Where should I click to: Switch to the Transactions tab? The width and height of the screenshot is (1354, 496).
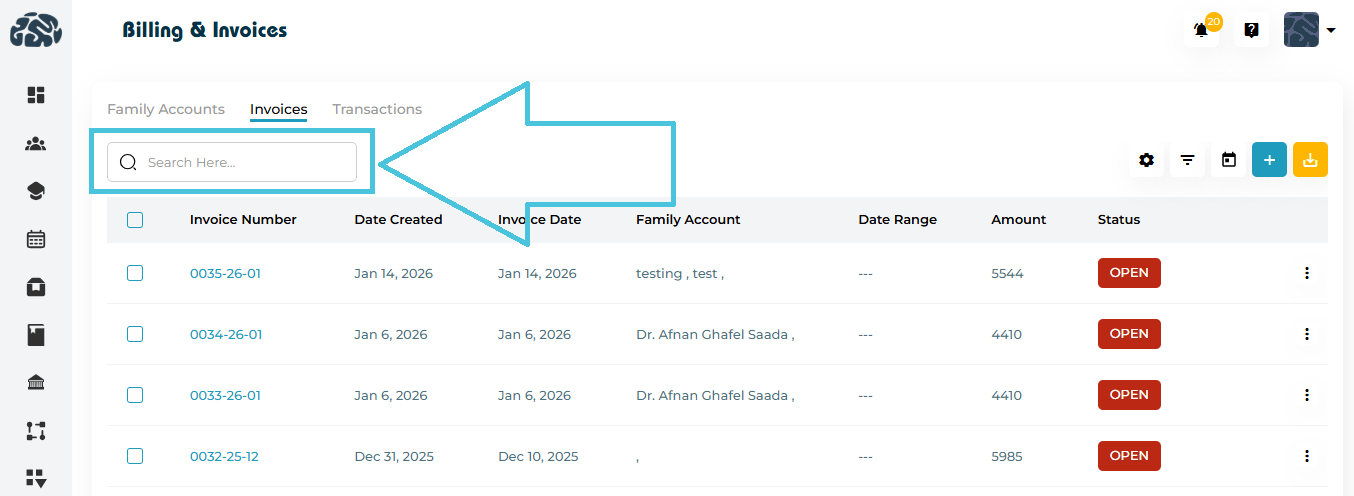(377, 109)
